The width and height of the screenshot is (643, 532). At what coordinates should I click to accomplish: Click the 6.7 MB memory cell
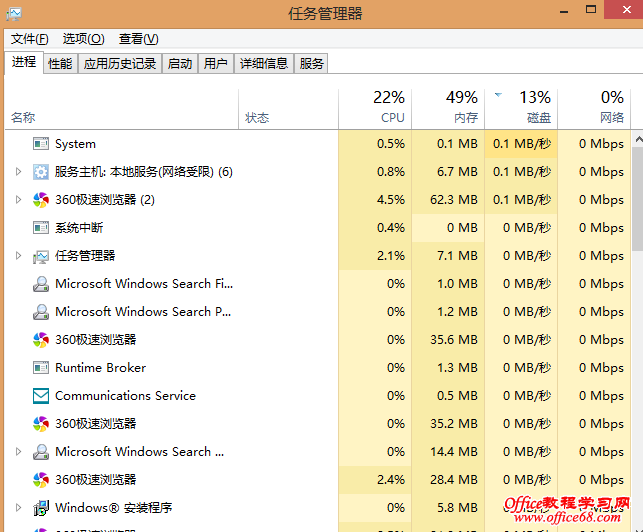(448, 172)
